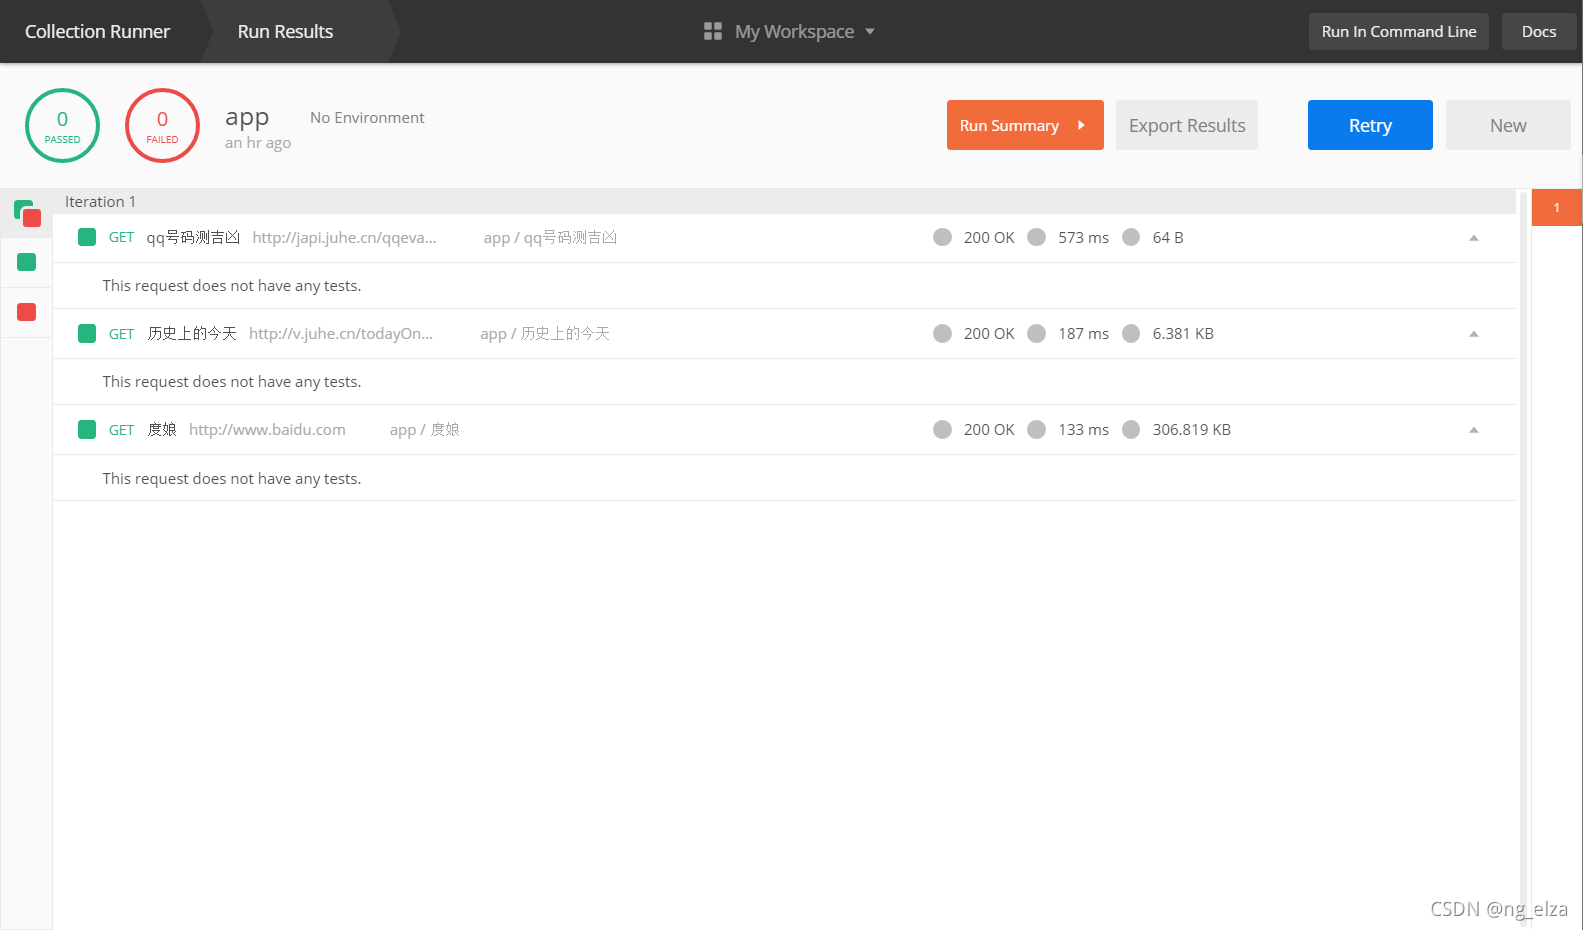Retry the collection run
Screen dimensions: 1583x930
tap(1370, 125)
